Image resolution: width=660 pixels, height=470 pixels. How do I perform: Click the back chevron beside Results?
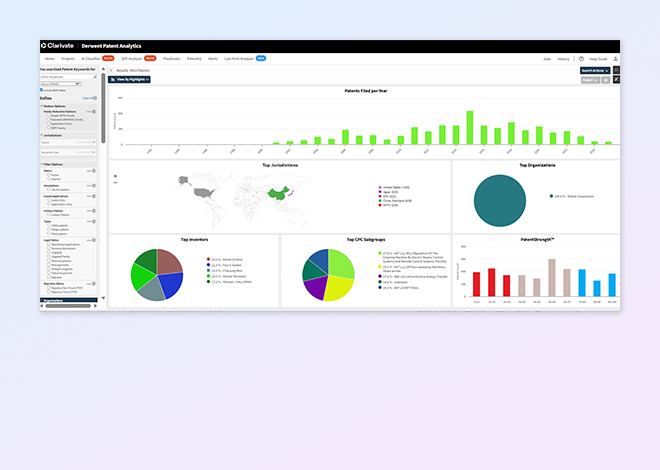(x=111, y=71)
